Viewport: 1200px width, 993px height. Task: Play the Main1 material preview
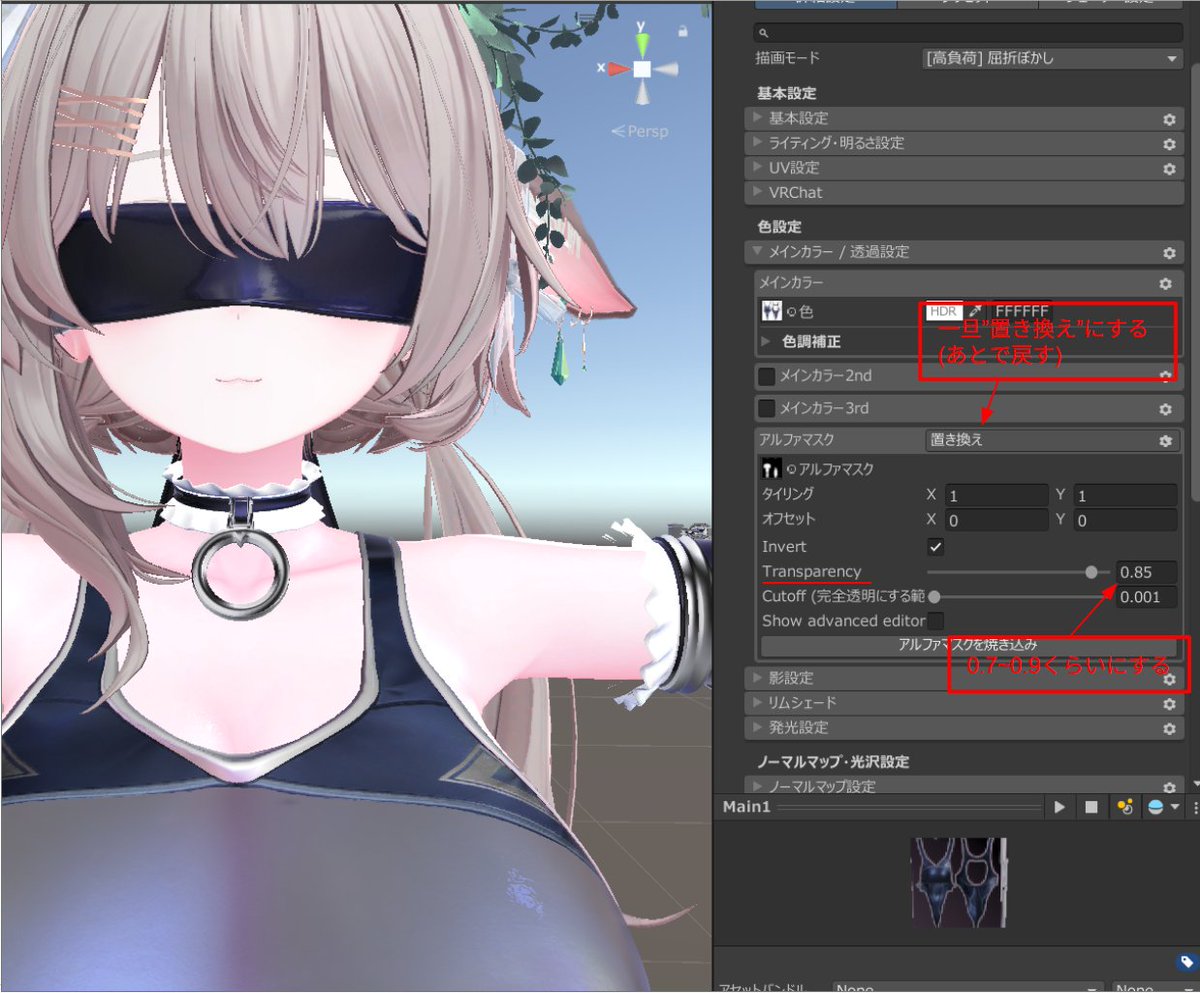click(x=1060, y=807)
